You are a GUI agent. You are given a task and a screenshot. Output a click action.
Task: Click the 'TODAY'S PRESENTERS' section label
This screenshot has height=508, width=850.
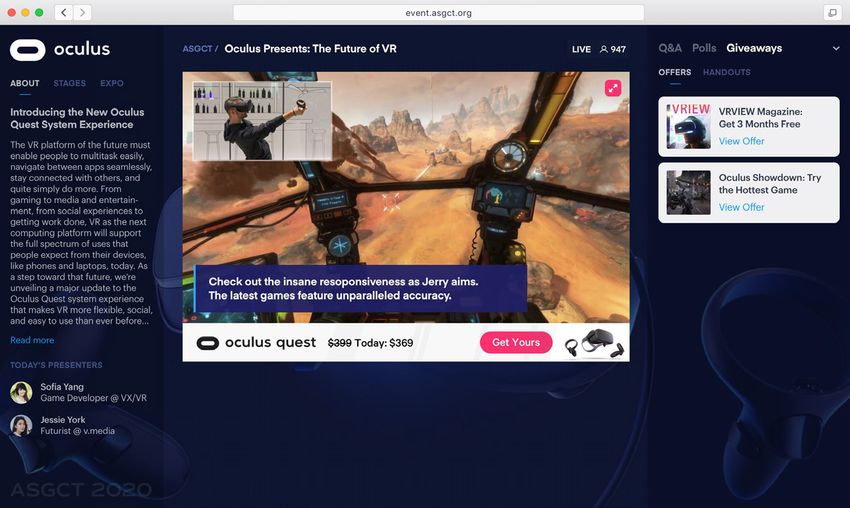pyautogui.click(x=56, y=365)
